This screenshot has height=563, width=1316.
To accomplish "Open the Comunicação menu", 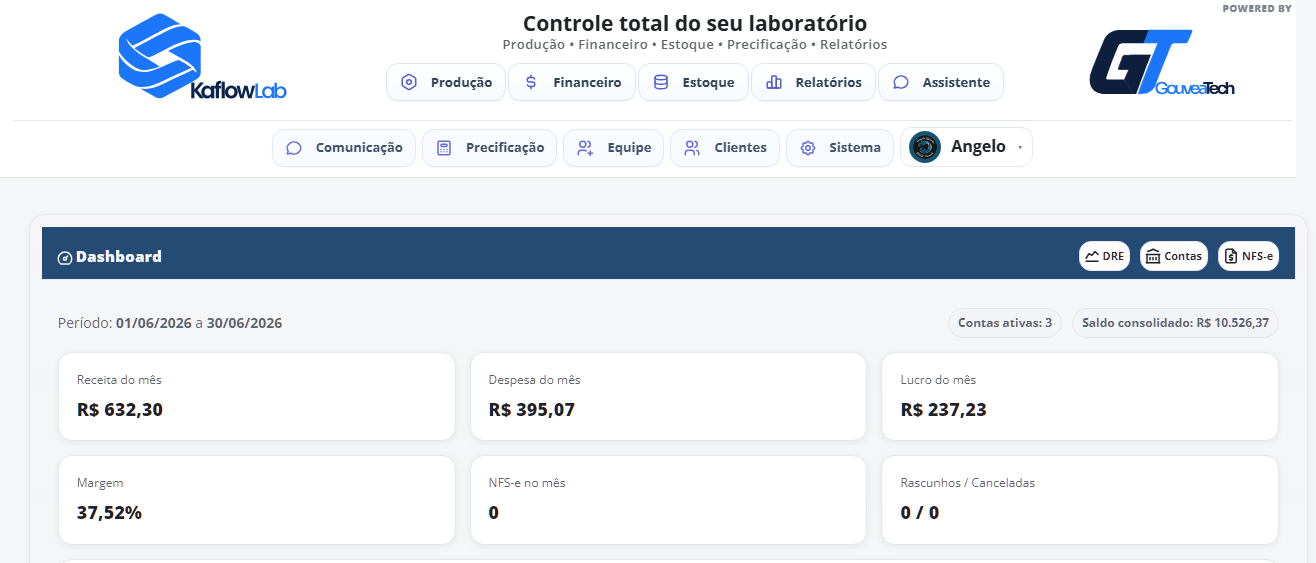I will 344,148.
